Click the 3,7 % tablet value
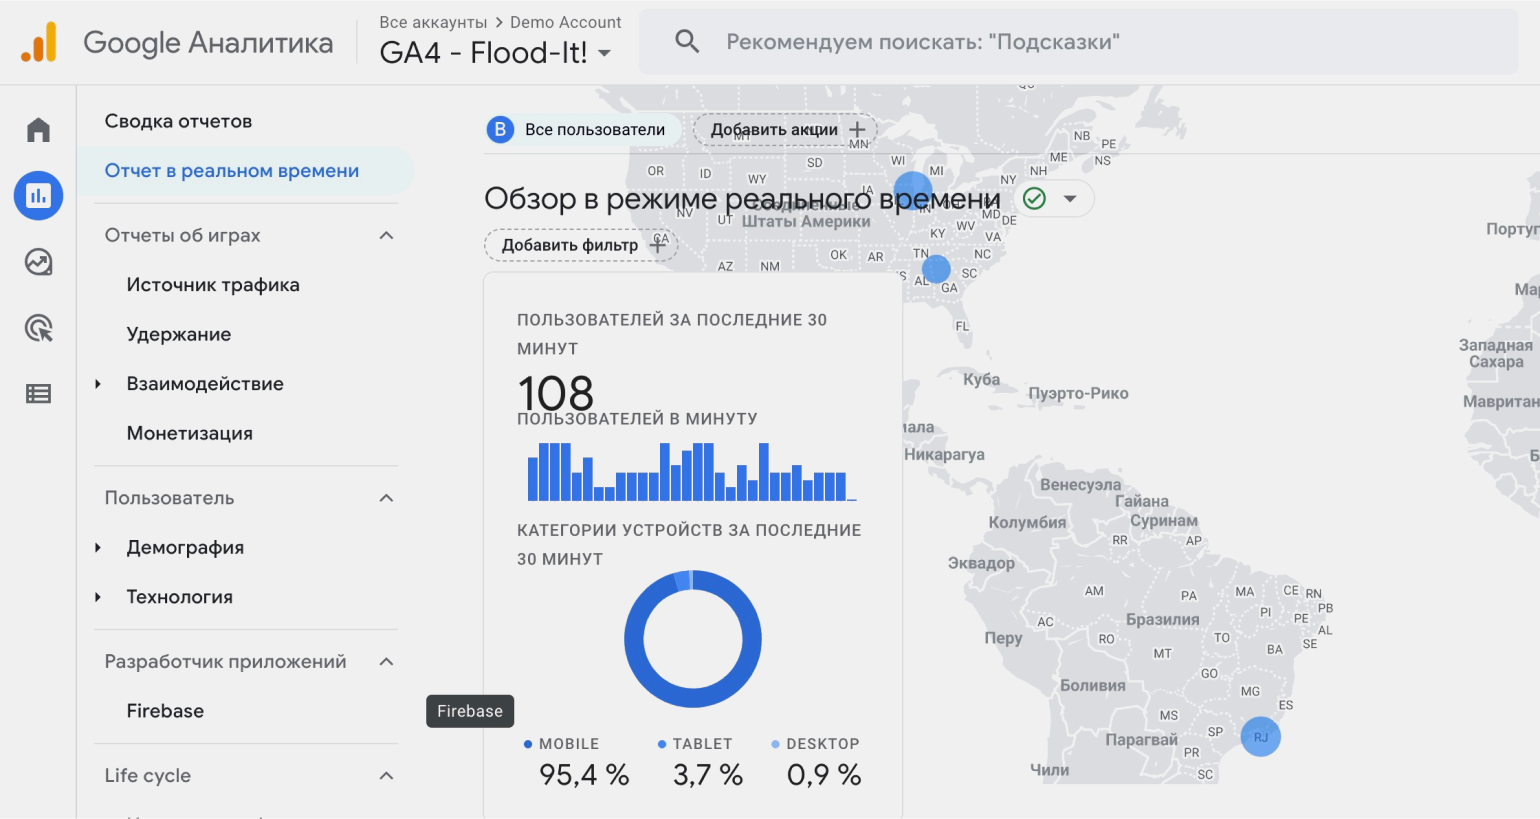This screenshot has height=819, width=1540. coord(708,775)
